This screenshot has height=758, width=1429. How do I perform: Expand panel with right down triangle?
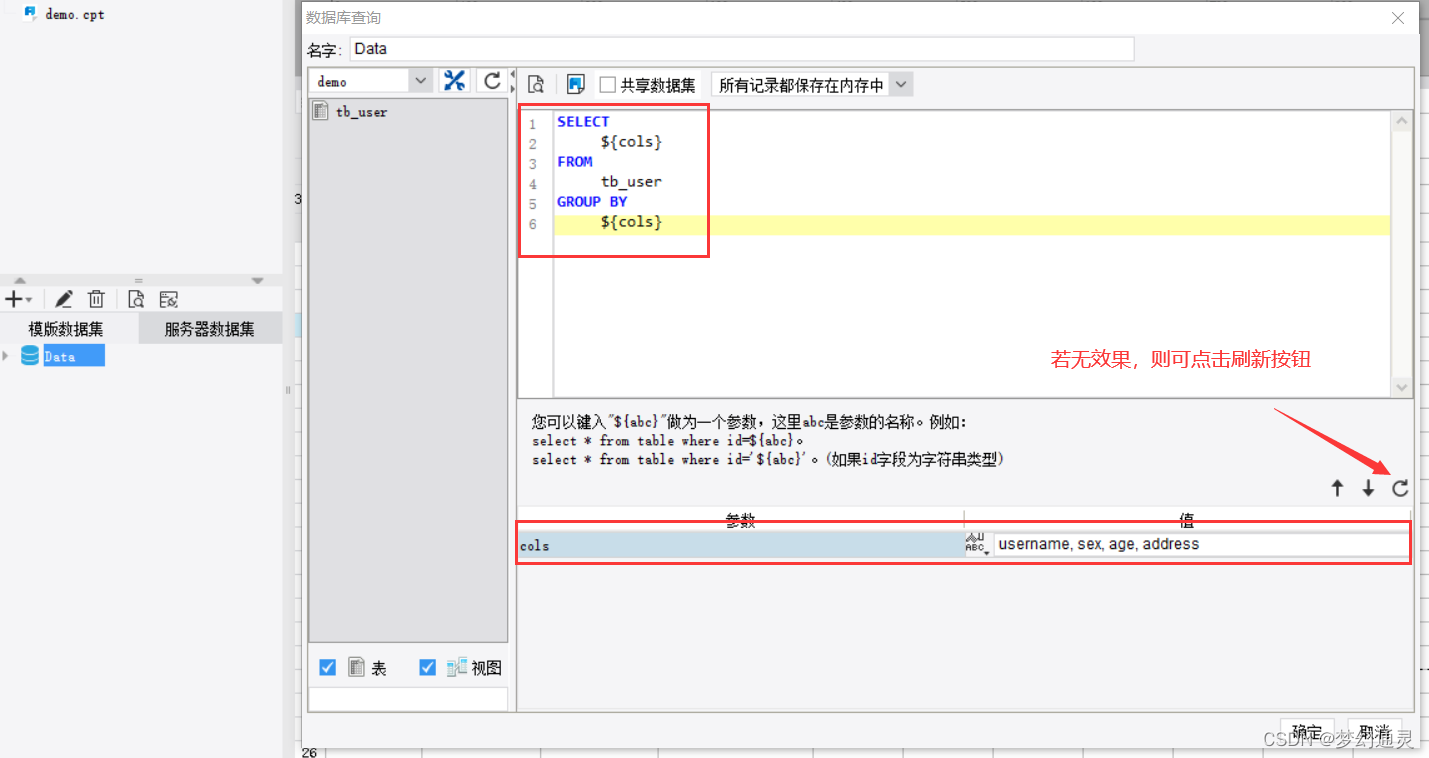click(258, 280)
